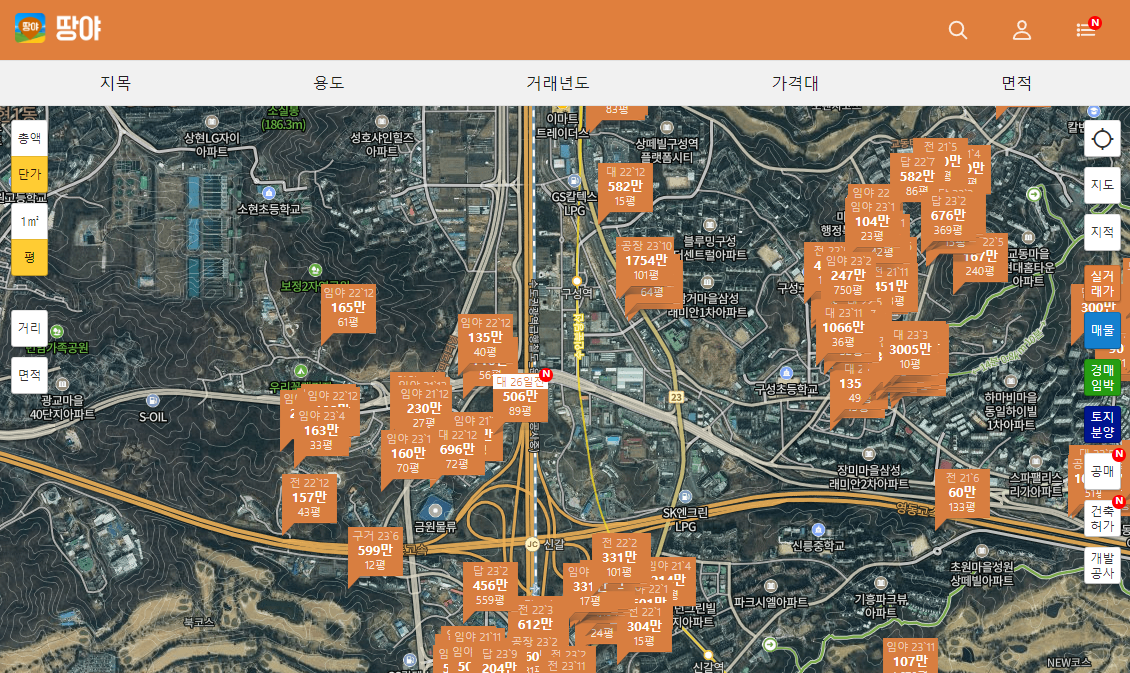Viewport: 1130px width, 673px height.
Task: Select the 전 22'2 331만 101평 marker
Action: (x=619, y=557)
